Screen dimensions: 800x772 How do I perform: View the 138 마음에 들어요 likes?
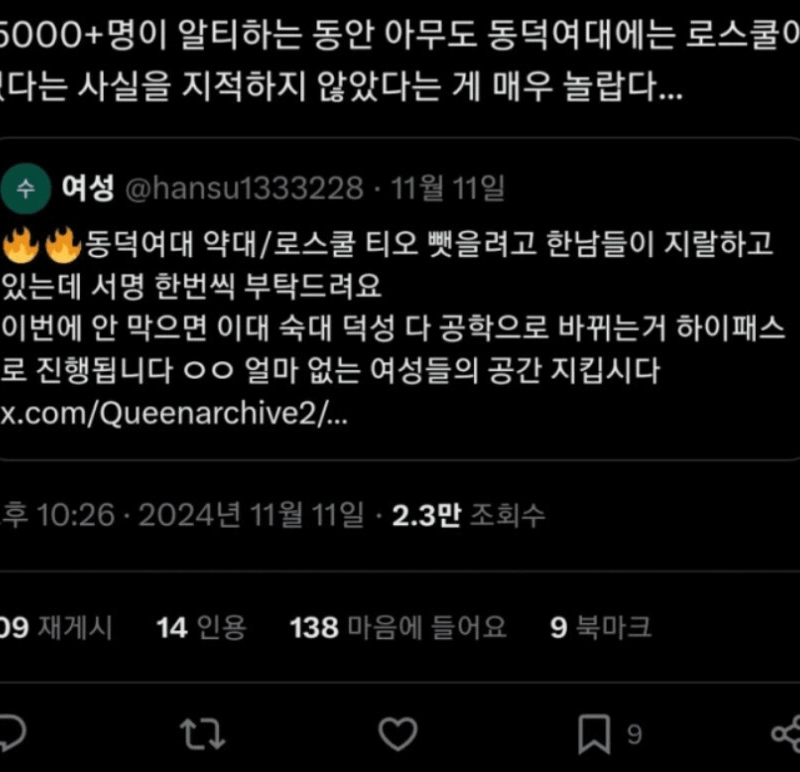click(x=398, y=627)
